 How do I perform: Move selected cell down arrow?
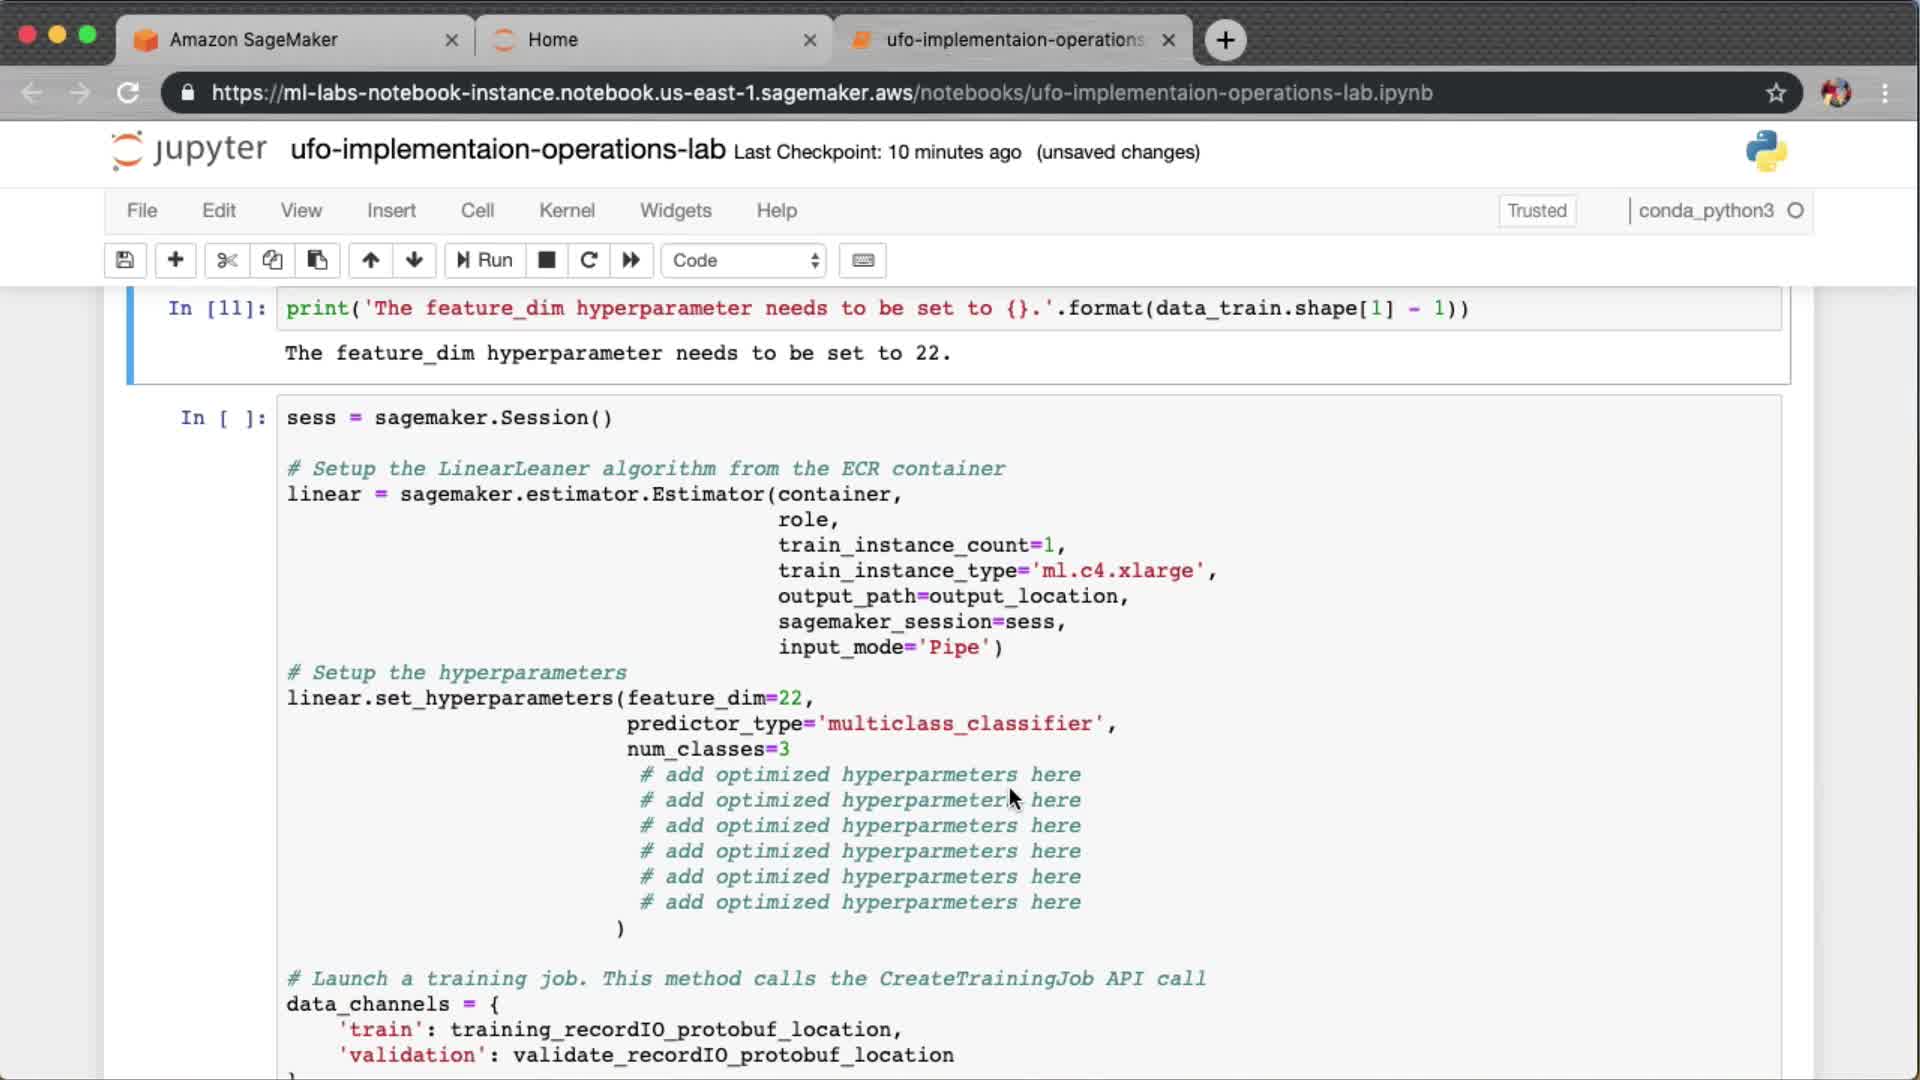(414, 260)
